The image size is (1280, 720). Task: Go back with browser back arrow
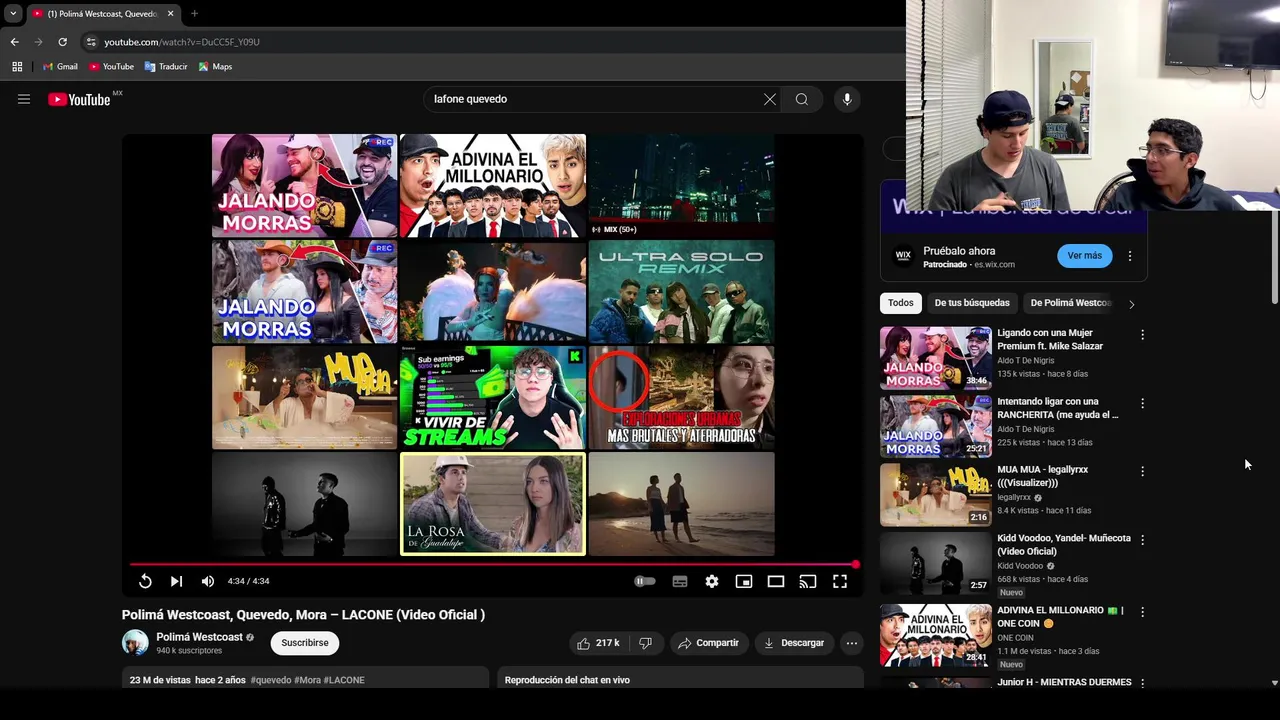tap(14, 42)
